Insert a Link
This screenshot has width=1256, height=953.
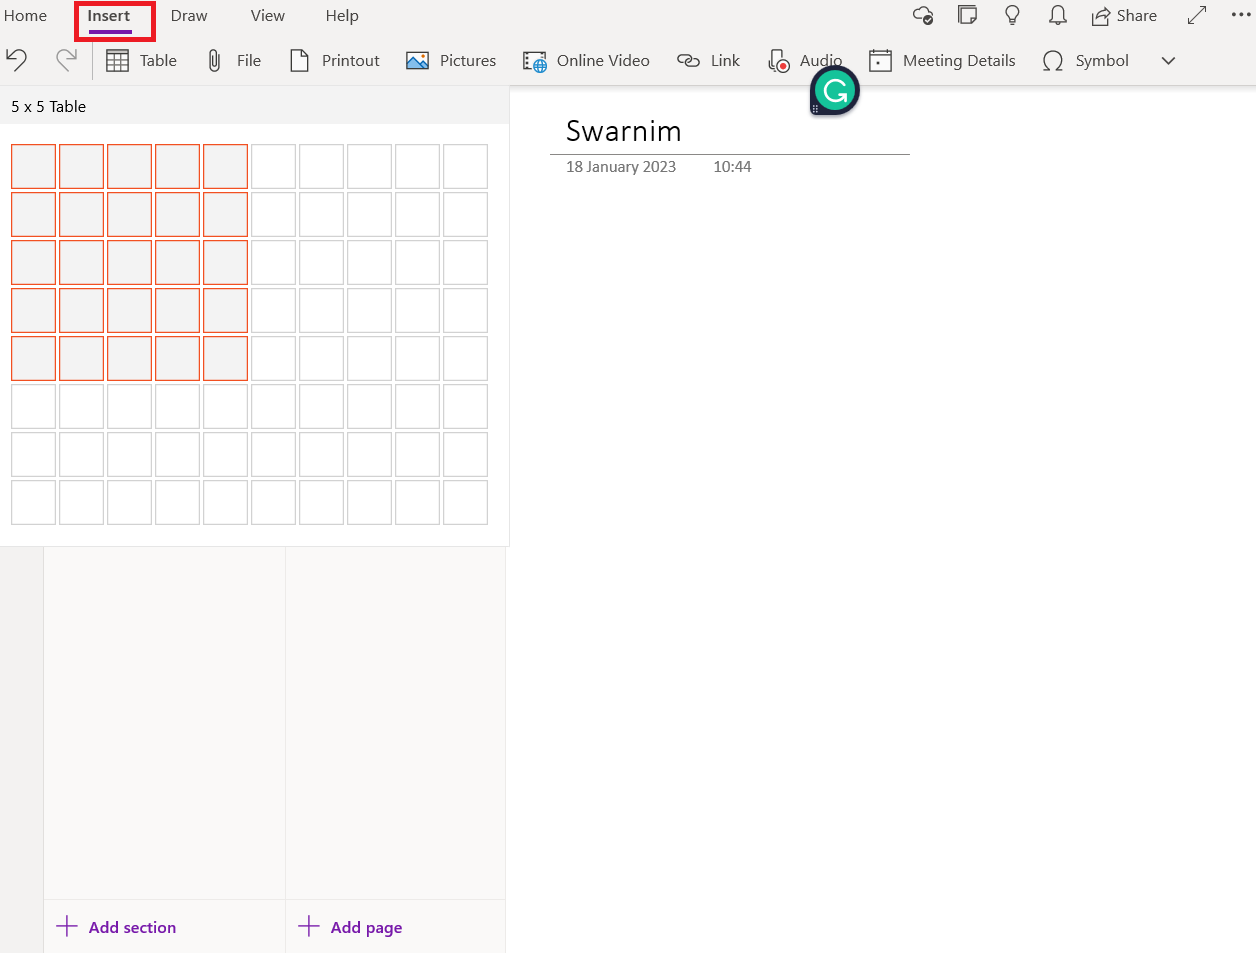coord(708,61)
